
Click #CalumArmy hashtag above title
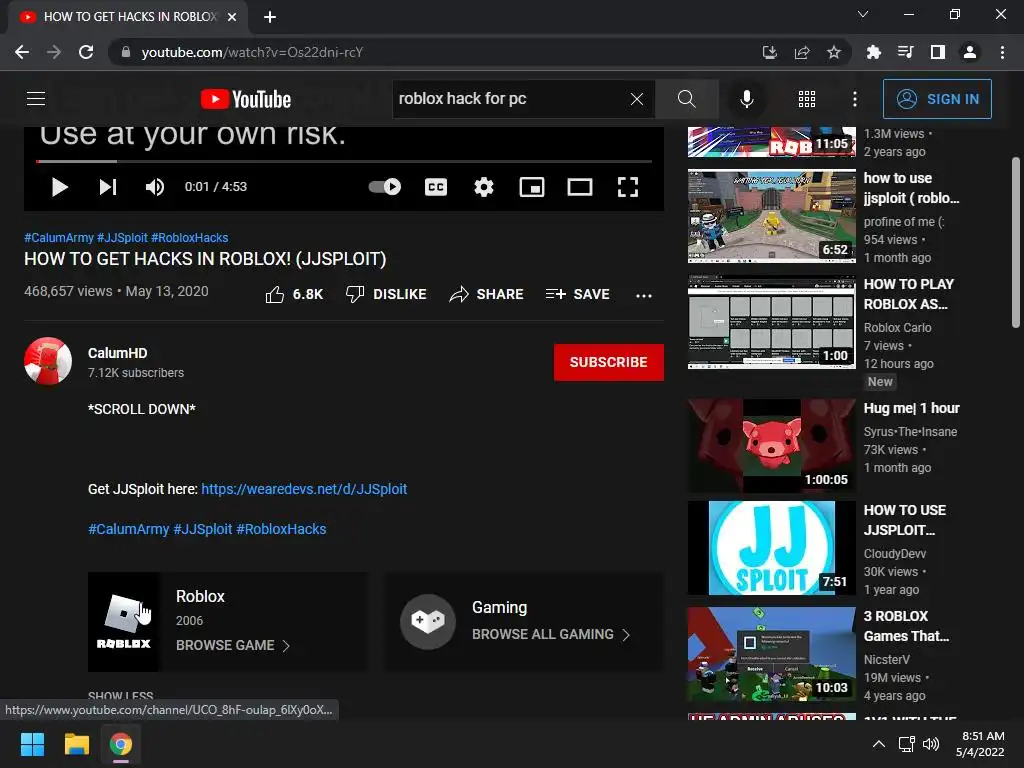click(59, 238)
